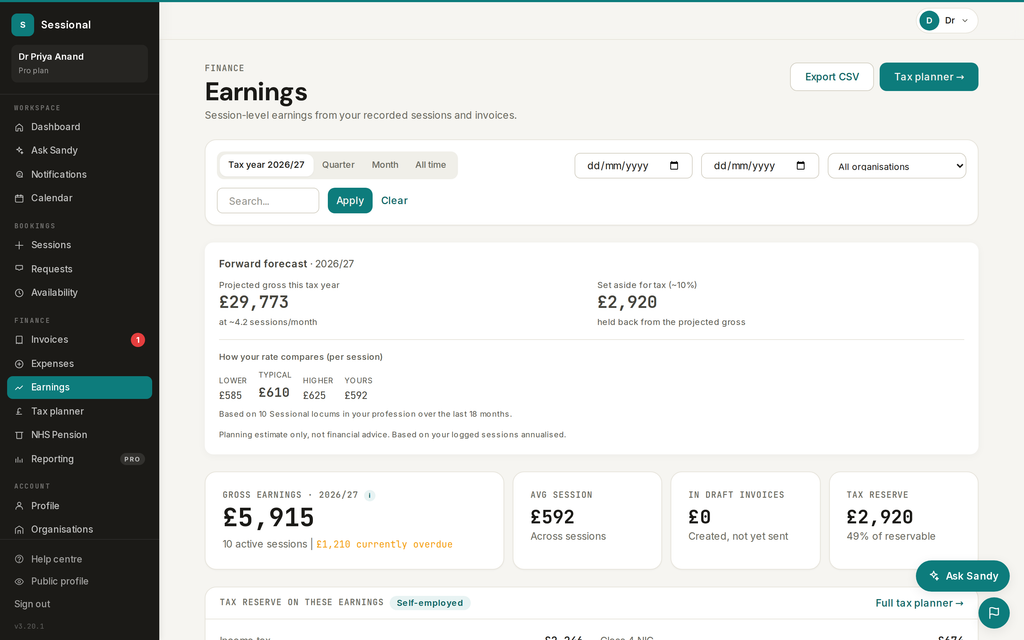
Task: Click the Help centre question icon
Action: [x=19, y=559]
